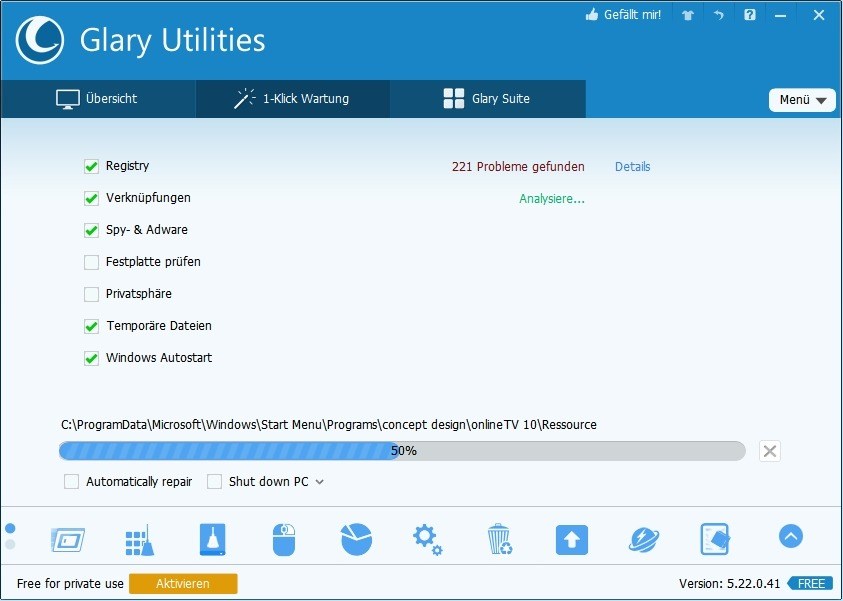Open the recycle trash uninstaller icon

[499, 539]
